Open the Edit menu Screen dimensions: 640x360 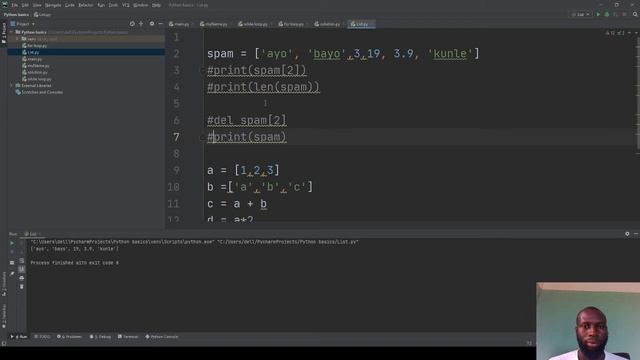(25, 5)
